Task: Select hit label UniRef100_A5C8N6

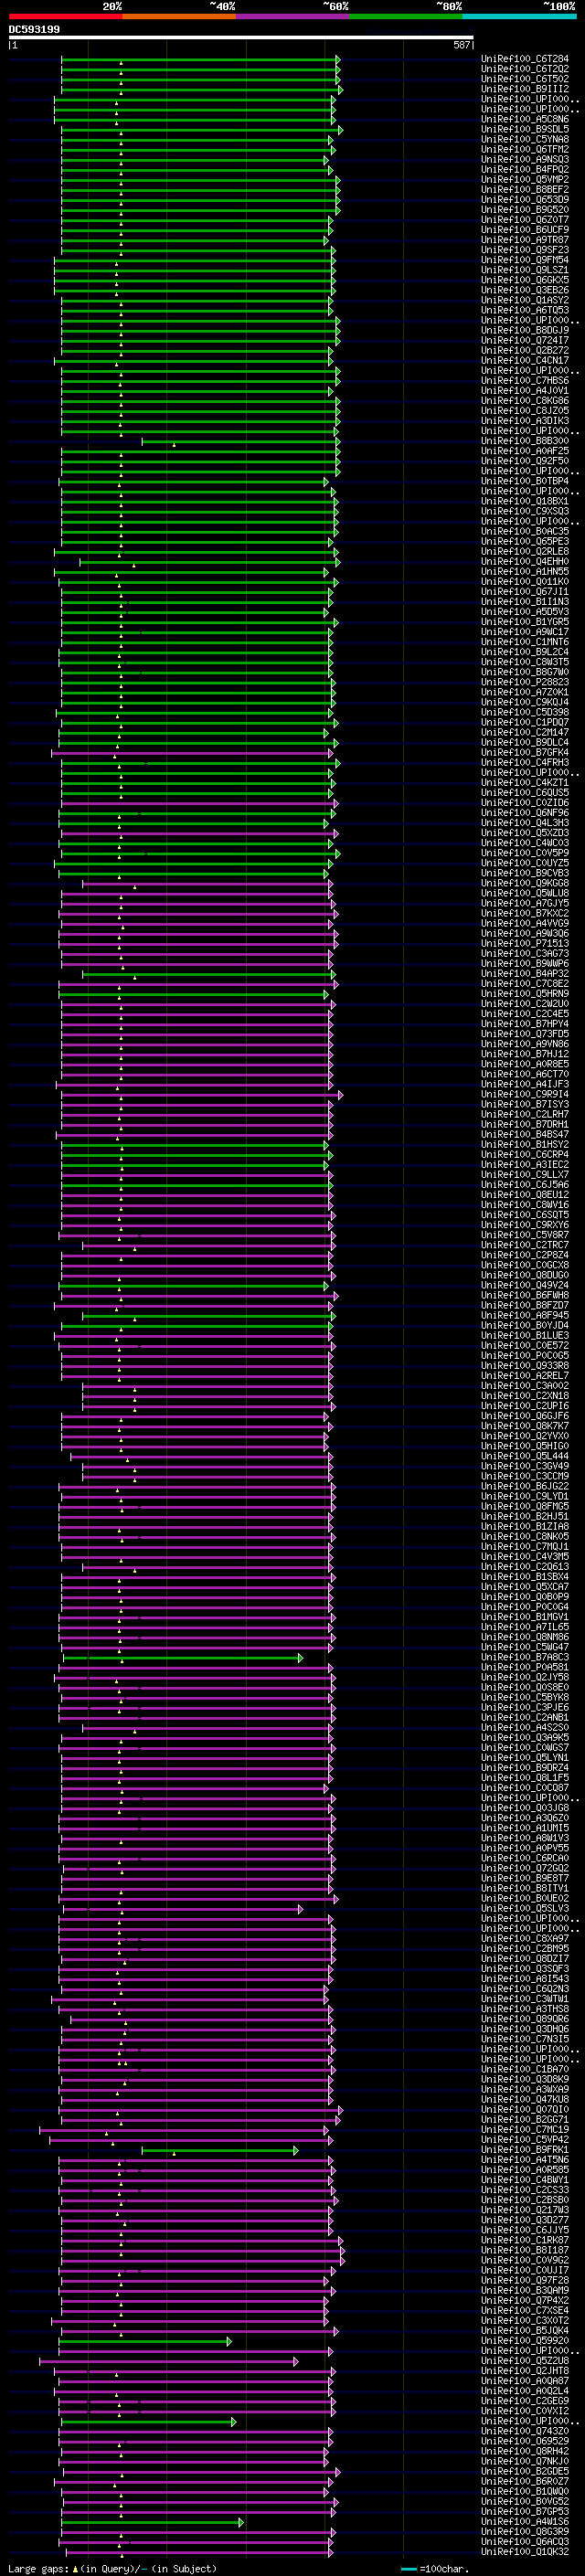Action: click(525, 119)
